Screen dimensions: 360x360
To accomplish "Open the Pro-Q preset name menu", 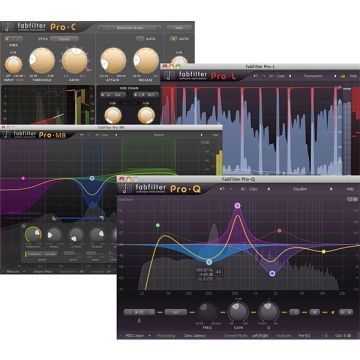I will pyautogui.click(x=300, y=189).
